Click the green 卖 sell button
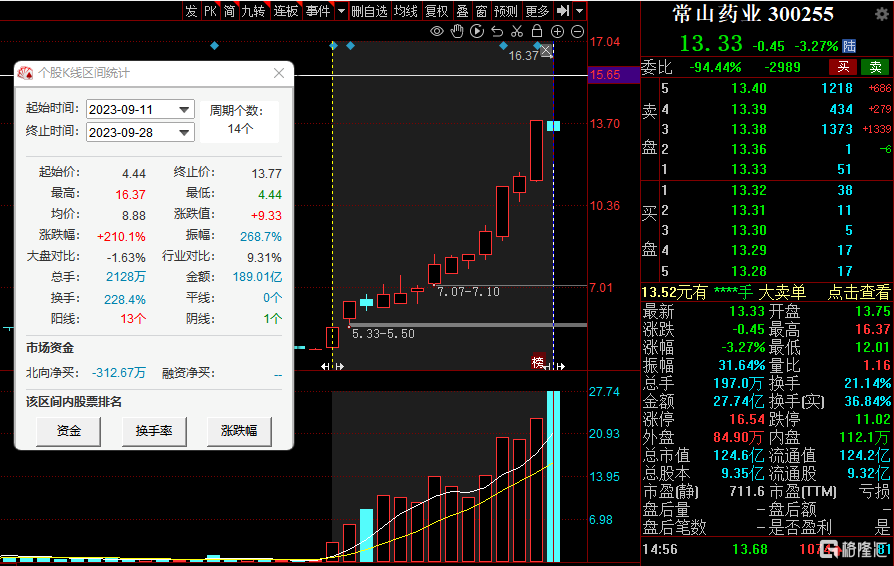The image size is (894, 566). coord(876,67)
